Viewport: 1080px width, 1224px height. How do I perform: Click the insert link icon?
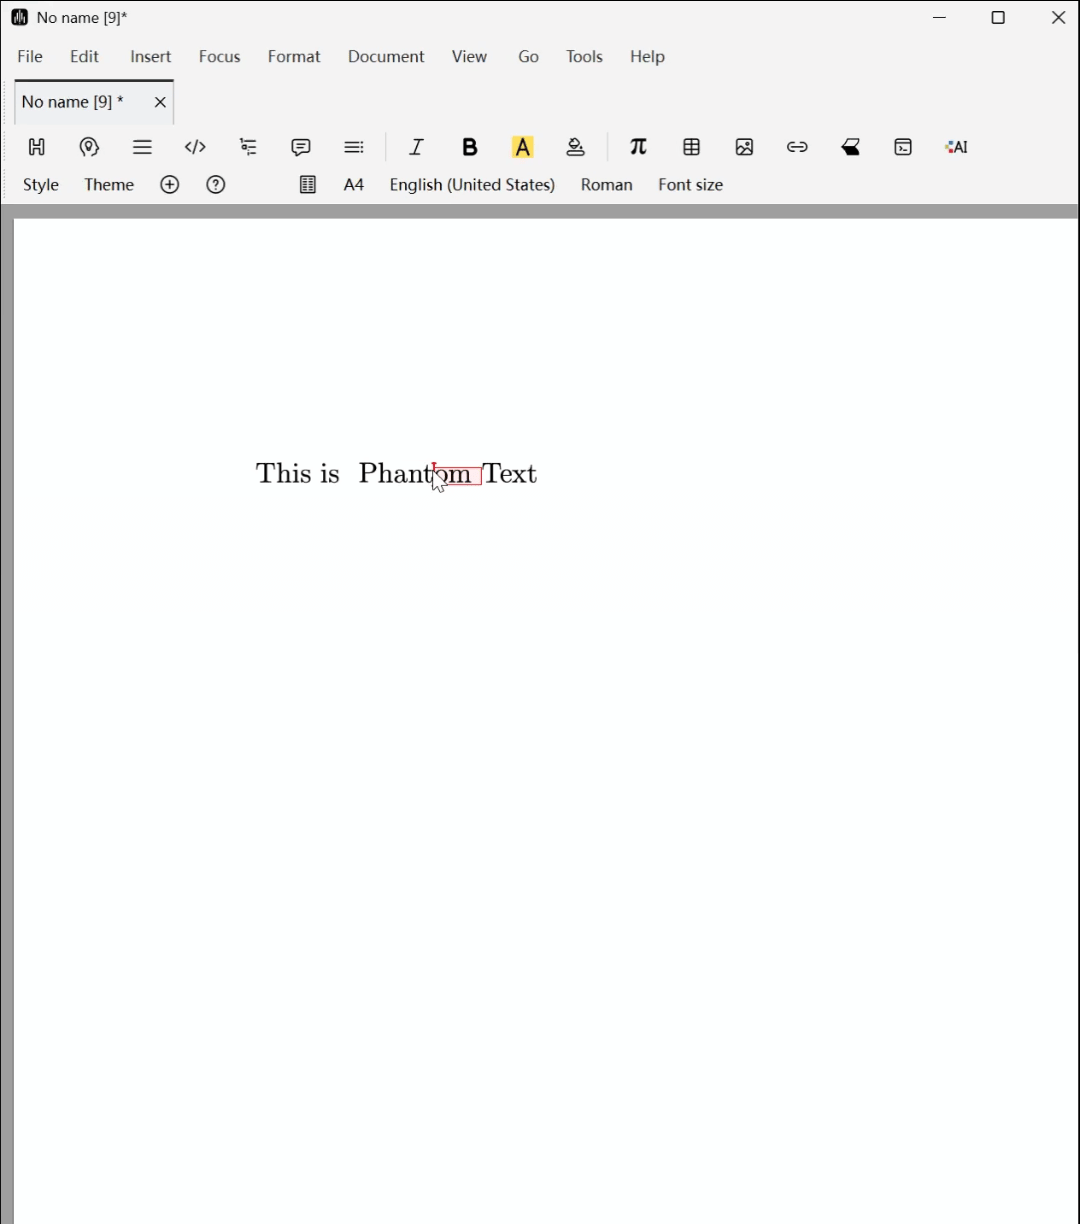(x=797, y=147)
